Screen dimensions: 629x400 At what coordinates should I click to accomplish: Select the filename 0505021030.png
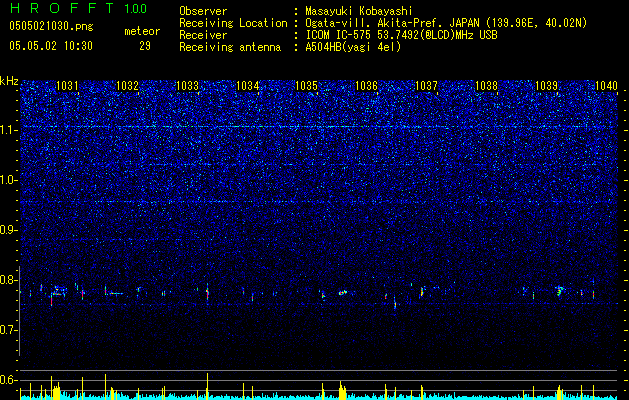[51, 26]
